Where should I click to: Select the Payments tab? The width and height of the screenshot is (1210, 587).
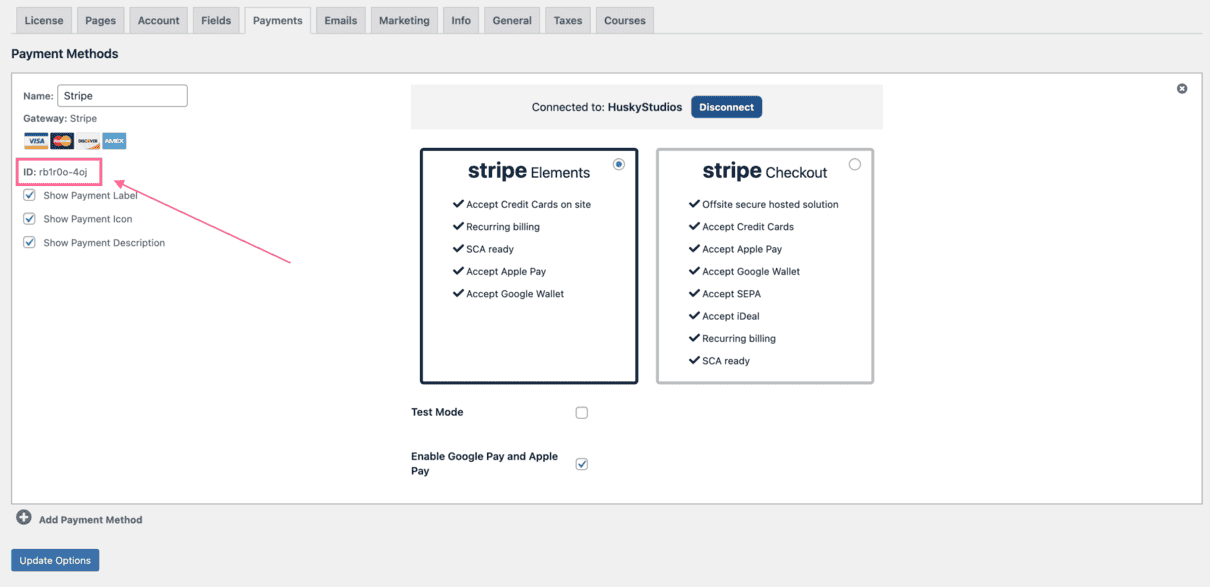pyautogui.click(x=278, y=20)
